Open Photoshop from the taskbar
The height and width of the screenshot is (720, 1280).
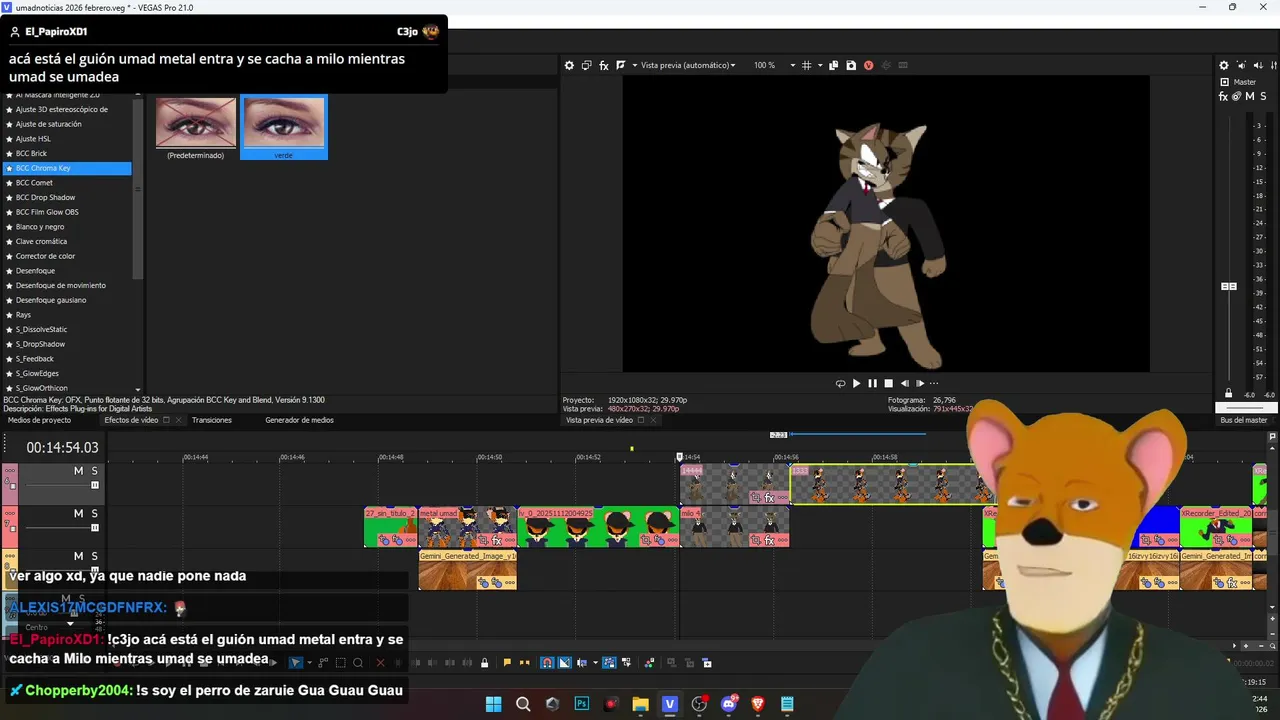[x=582, y=704]
